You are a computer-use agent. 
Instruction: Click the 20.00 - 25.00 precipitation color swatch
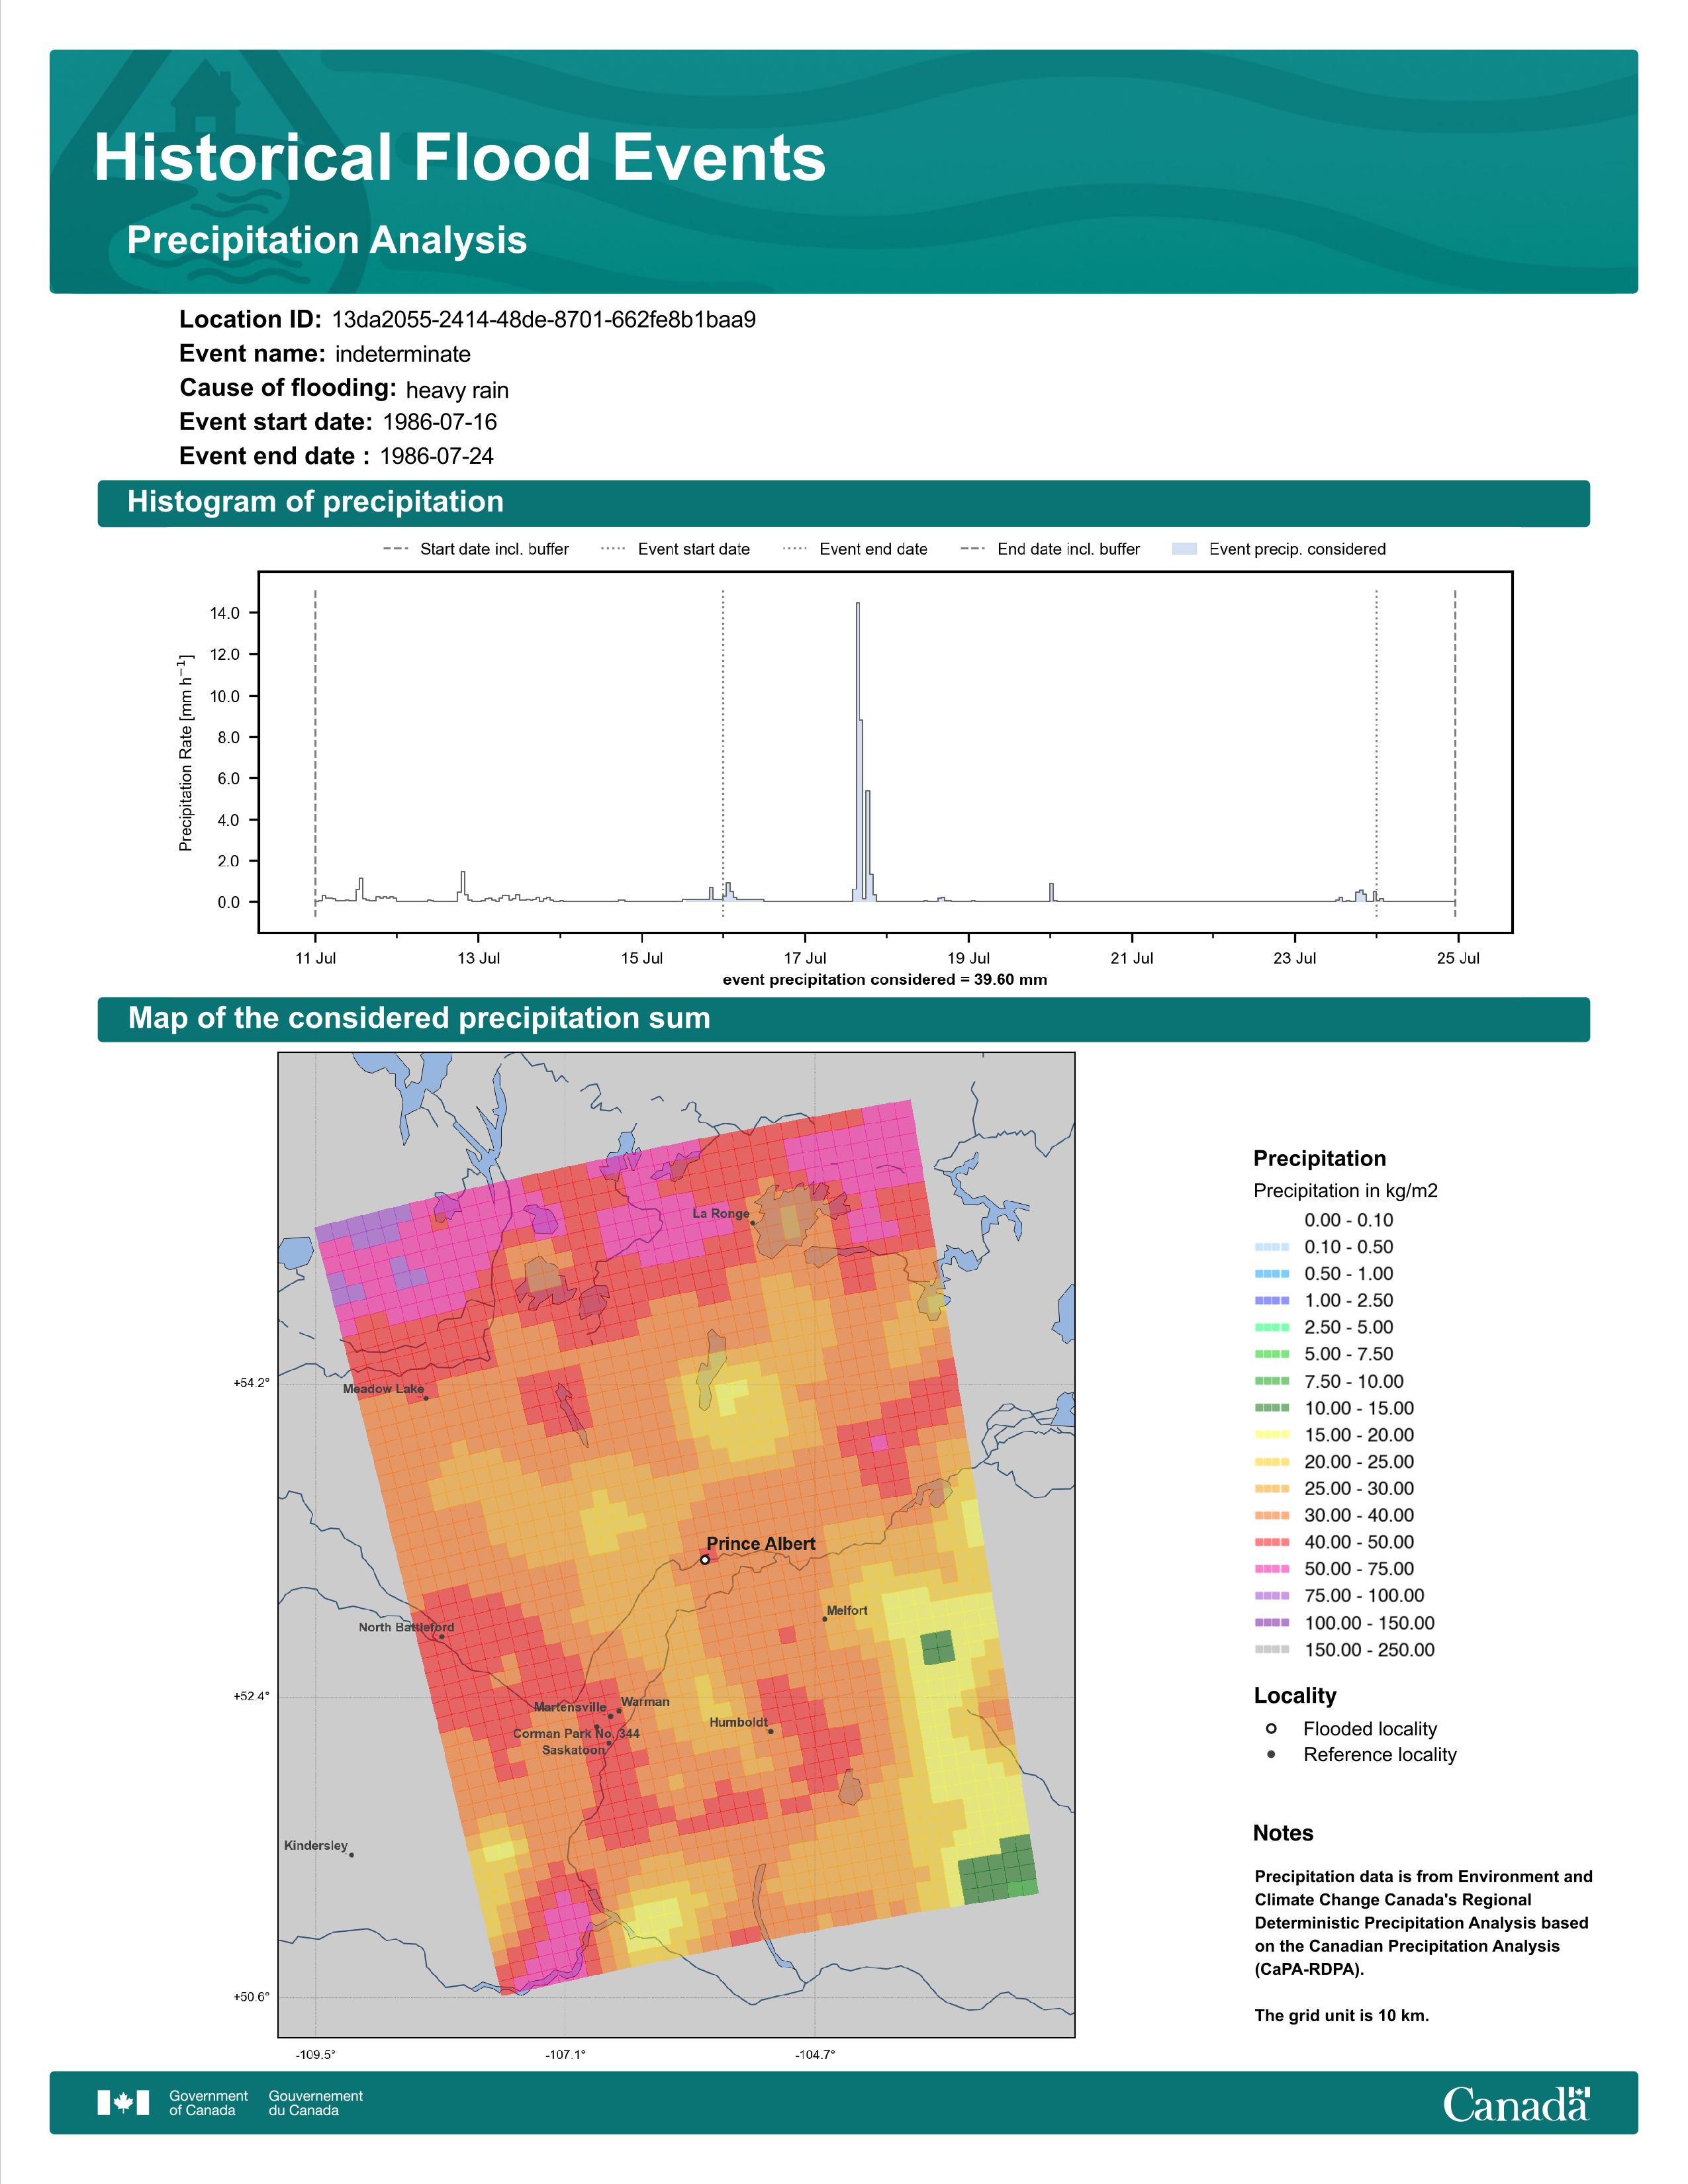click(1272, 1462)
